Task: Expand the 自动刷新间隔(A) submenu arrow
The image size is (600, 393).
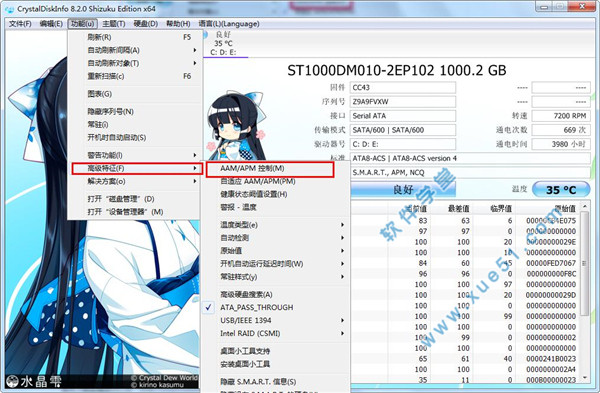Action: 195,50
